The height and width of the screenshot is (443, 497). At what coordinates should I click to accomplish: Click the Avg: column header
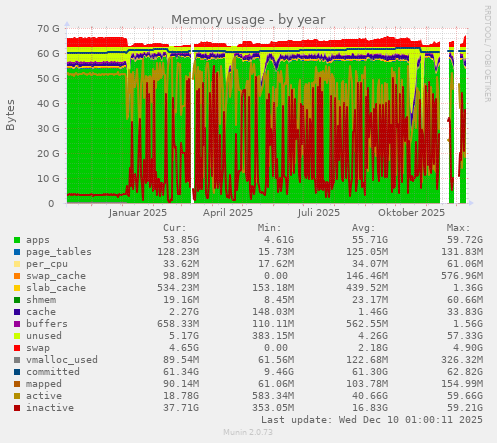click(x=364, y=228)
